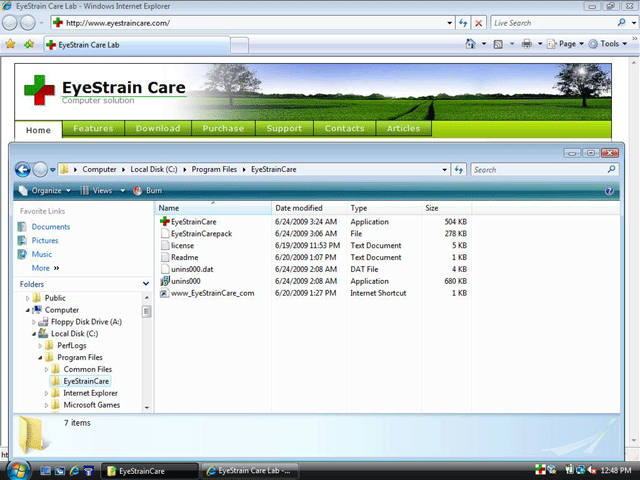Image resolution: width=640 pixels, height=480 pixels.
Task: Click the volume tray icon
Action: 592,470
